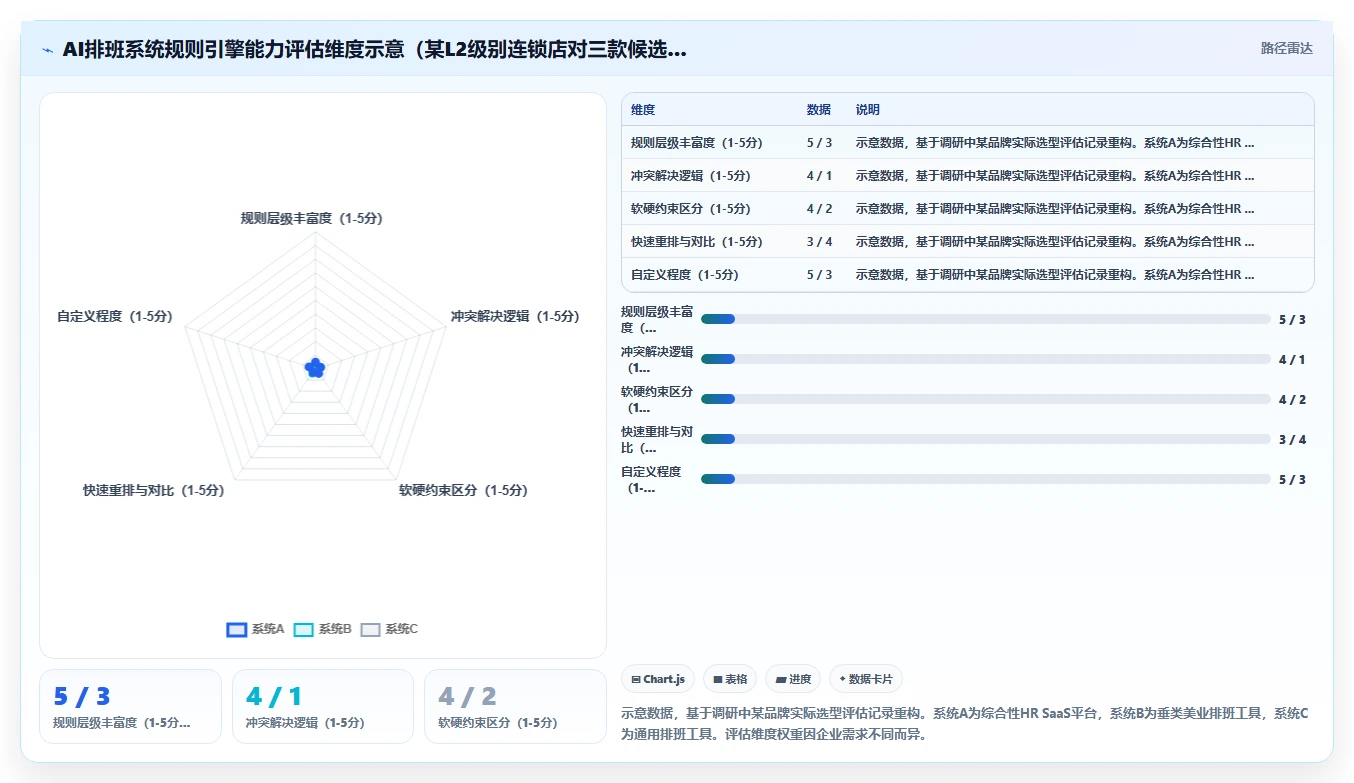This screenshot has height=783, width=1354.
Task: Click radar axis label 自定义程度（1-5分）
Action: 115,316
